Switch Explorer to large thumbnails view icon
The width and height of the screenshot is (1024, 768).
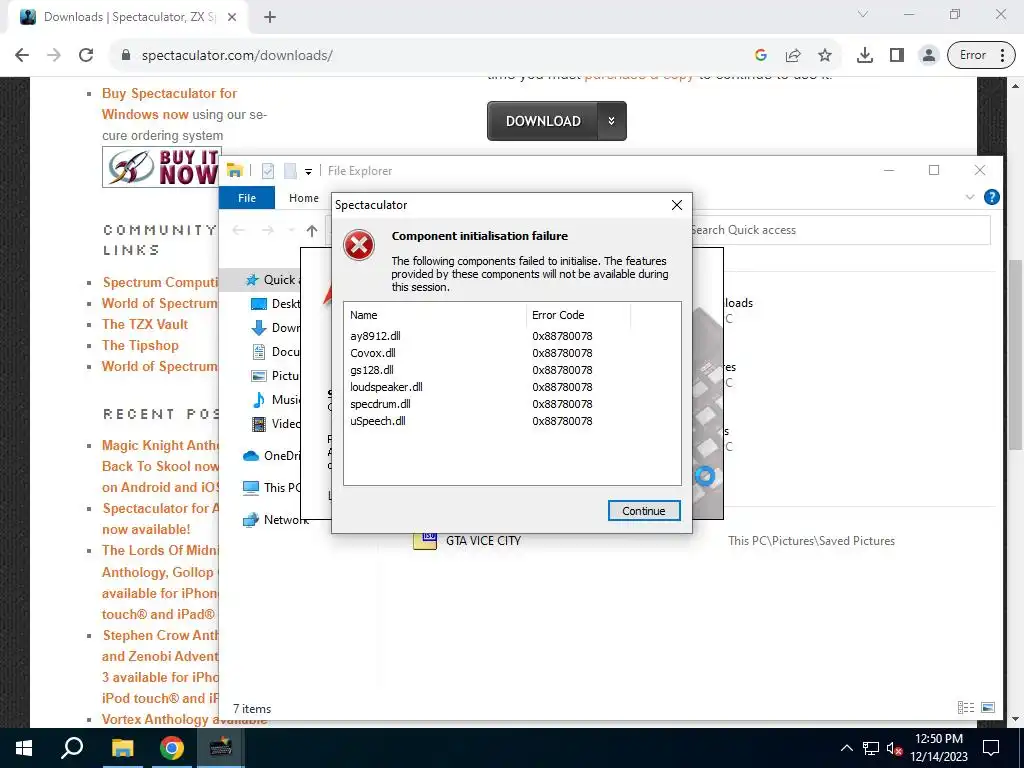pos(988,707)
